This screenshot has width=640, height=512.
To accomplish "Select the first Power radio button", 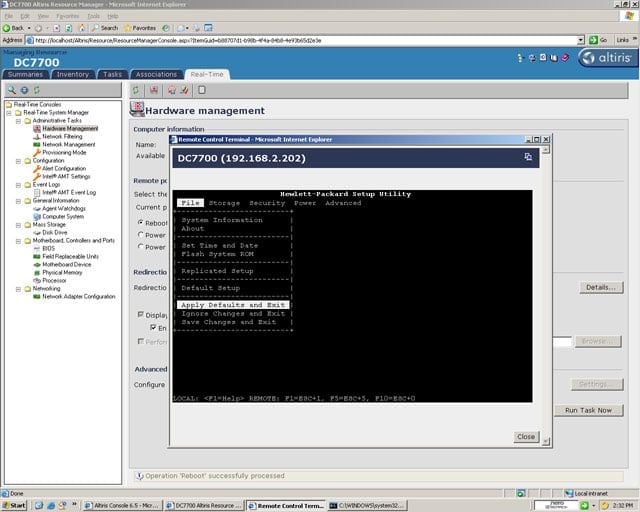I will (x=140, y=235).
